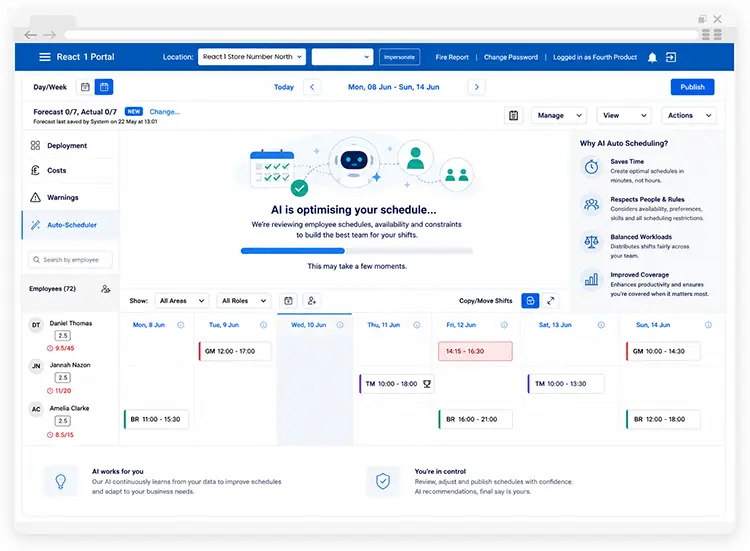Click the logout icon in header

tap(671, 57)
